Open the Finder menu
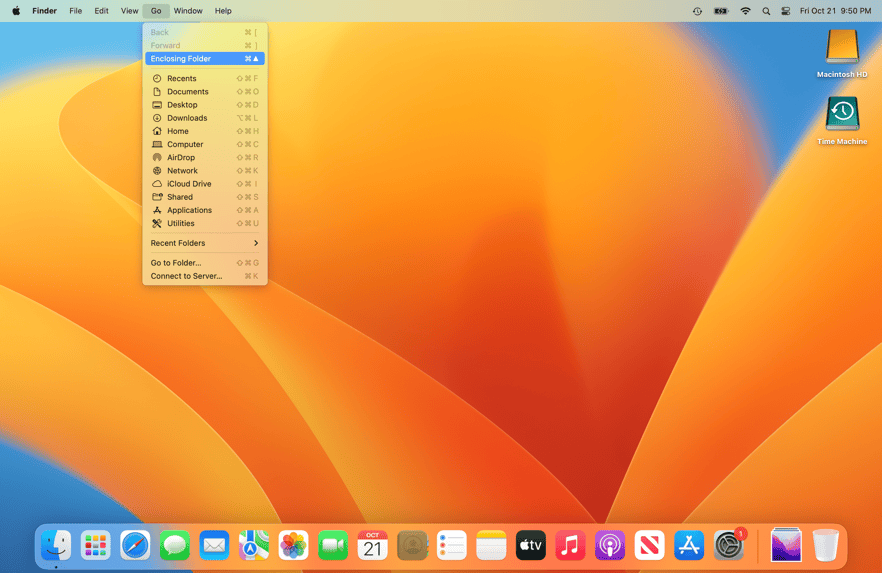This screenshot has height=573, width=882. [44, 11]
